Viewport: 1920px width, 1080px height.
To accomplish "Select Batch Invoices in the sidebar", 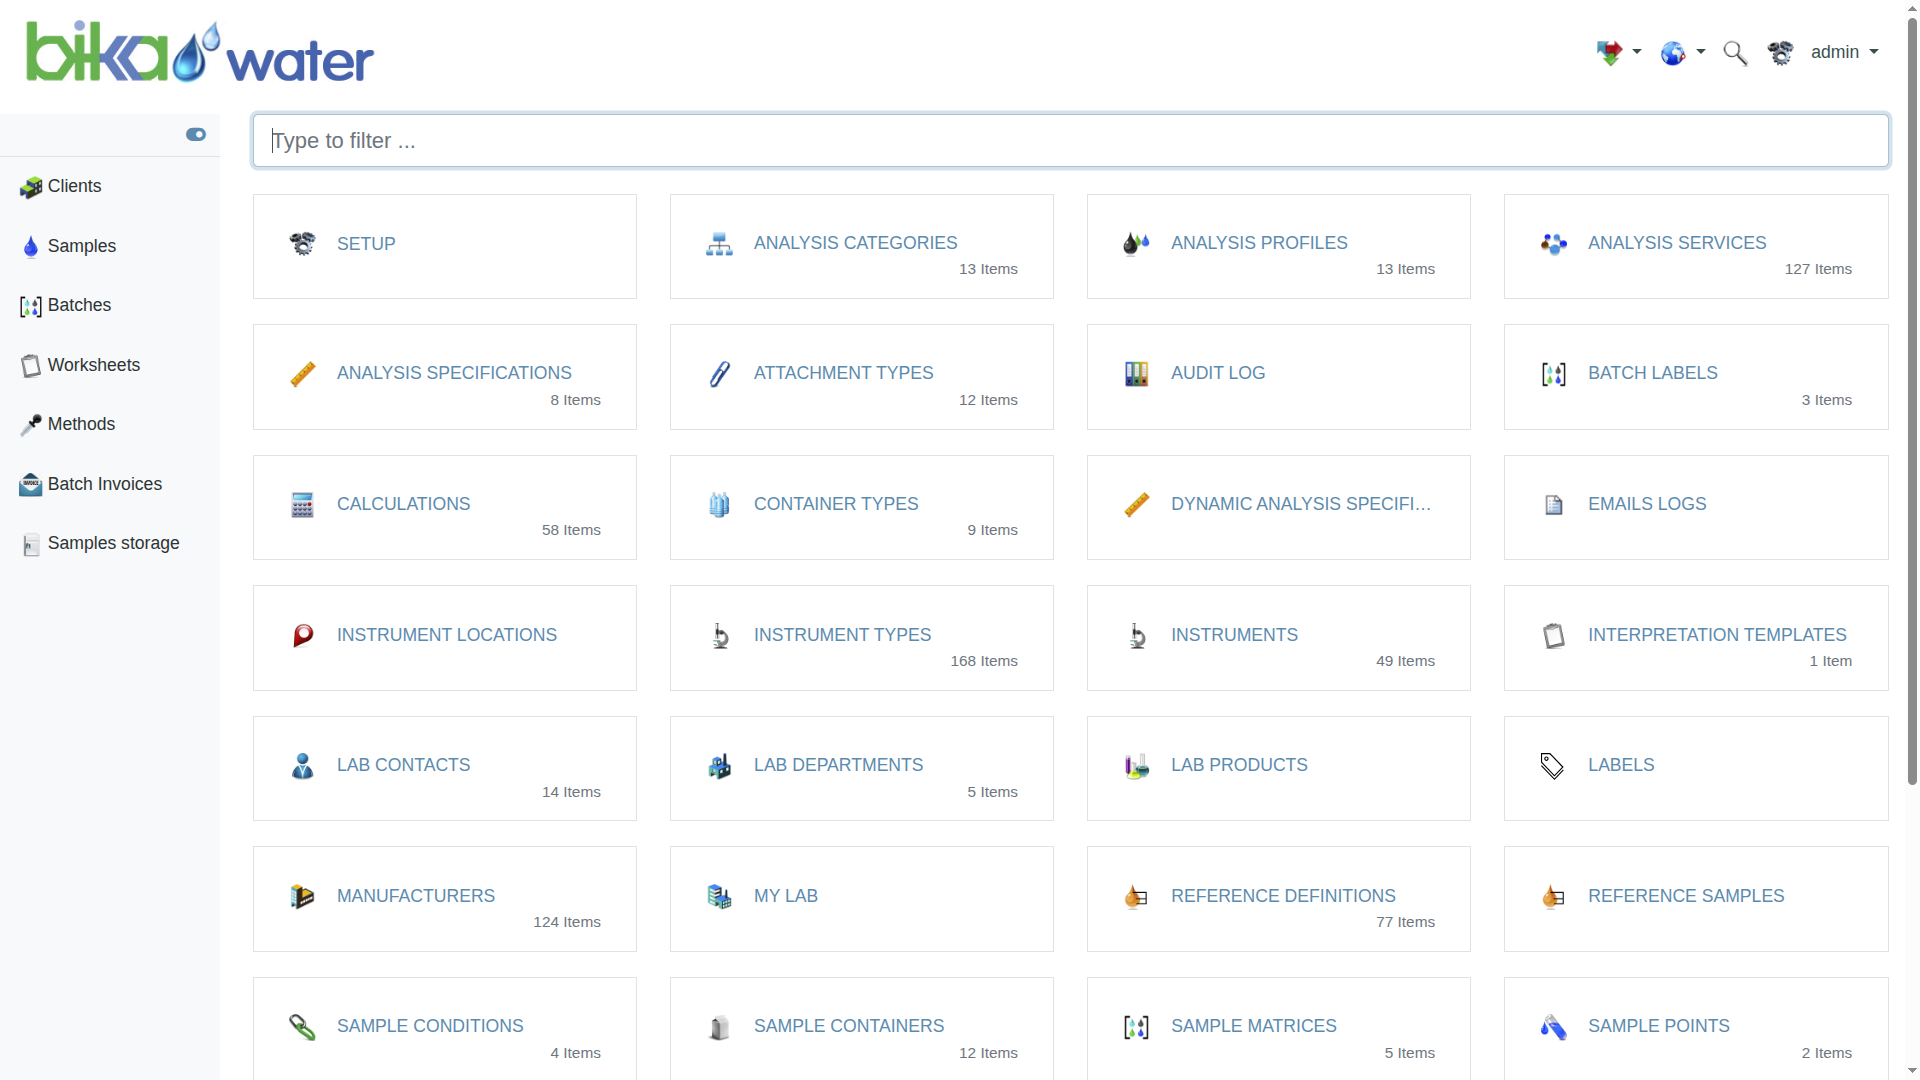I will [104, 484].
